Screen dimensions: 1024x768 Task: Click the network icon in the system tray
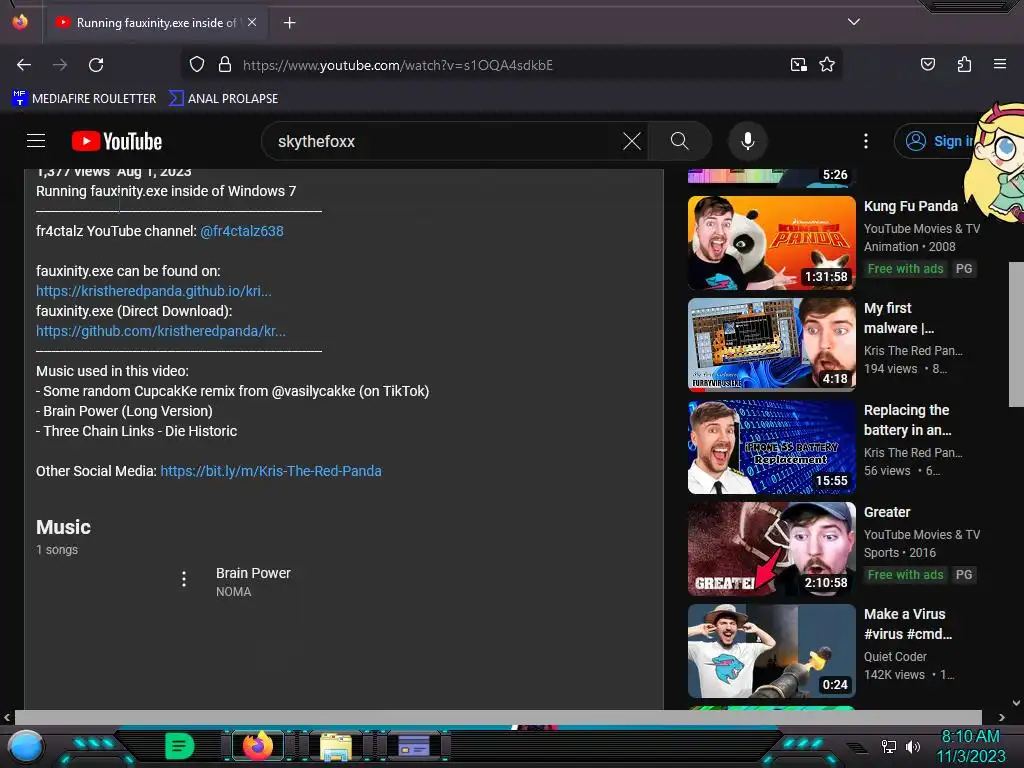pyautogui.click(x=888, y=746)
